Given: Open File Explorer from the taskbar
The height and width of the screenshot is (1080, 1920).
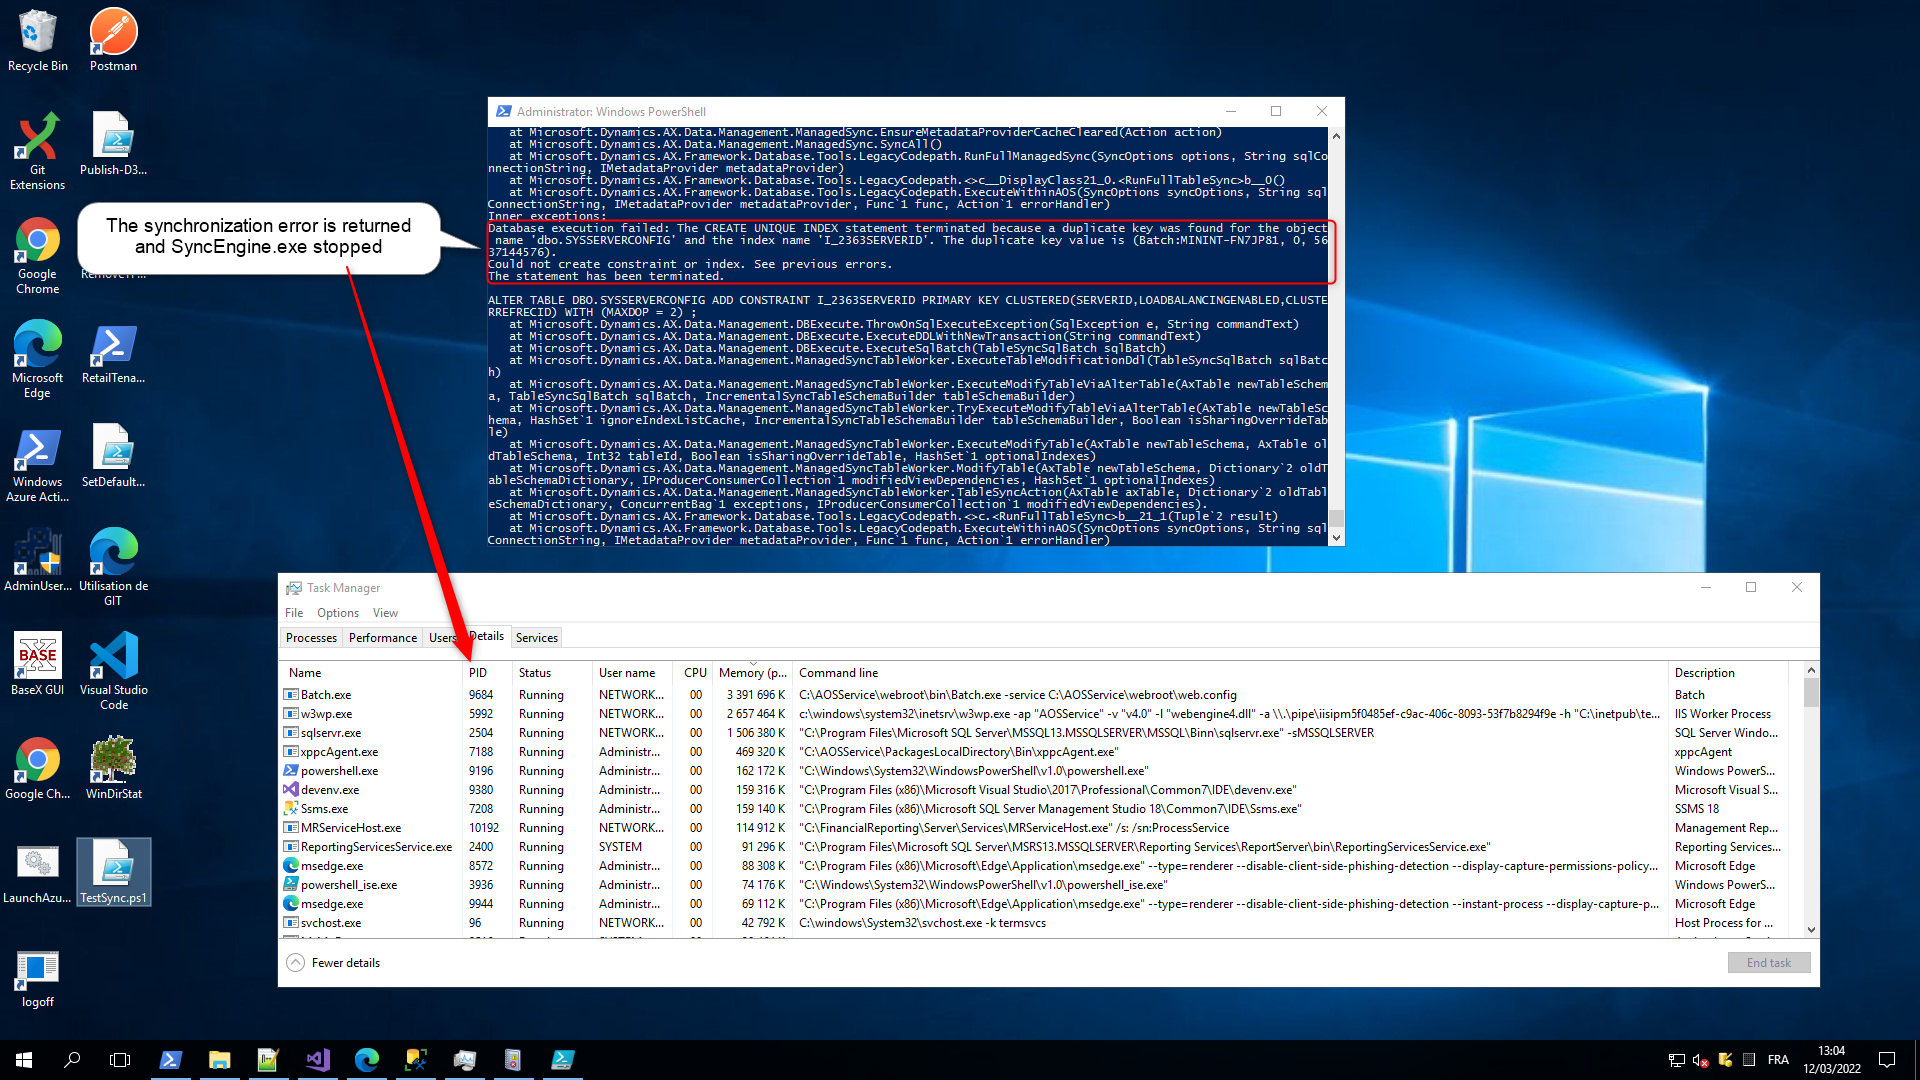Looking at the screenshot, I should click(219, 1059).
